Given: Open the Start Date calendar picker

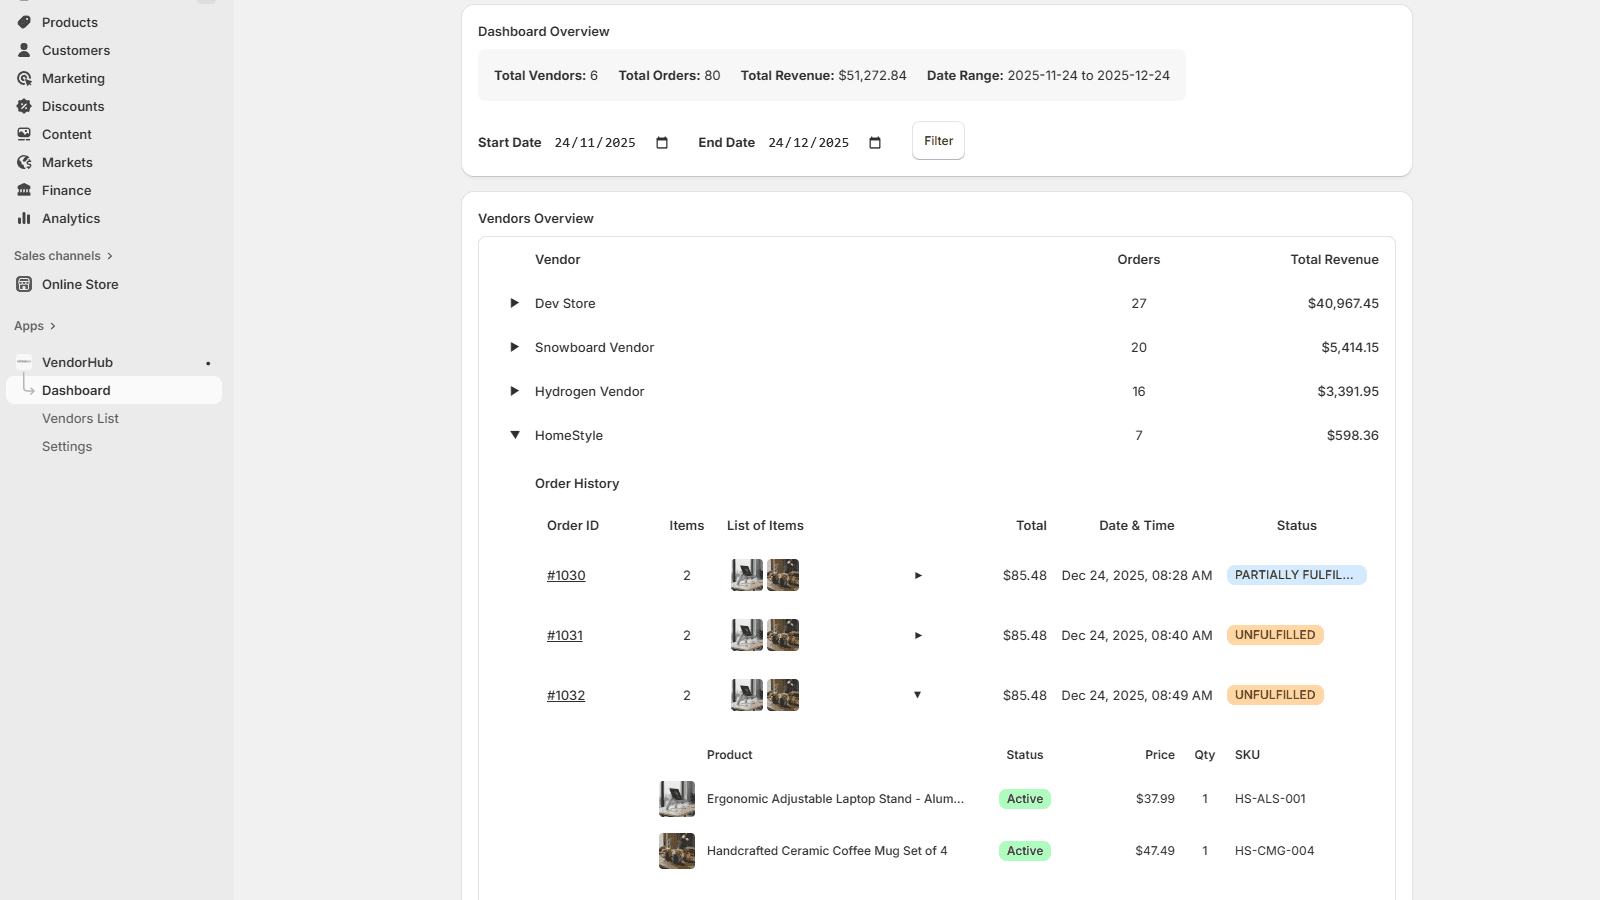Looking at the screenshot, I should pos(661,143).
